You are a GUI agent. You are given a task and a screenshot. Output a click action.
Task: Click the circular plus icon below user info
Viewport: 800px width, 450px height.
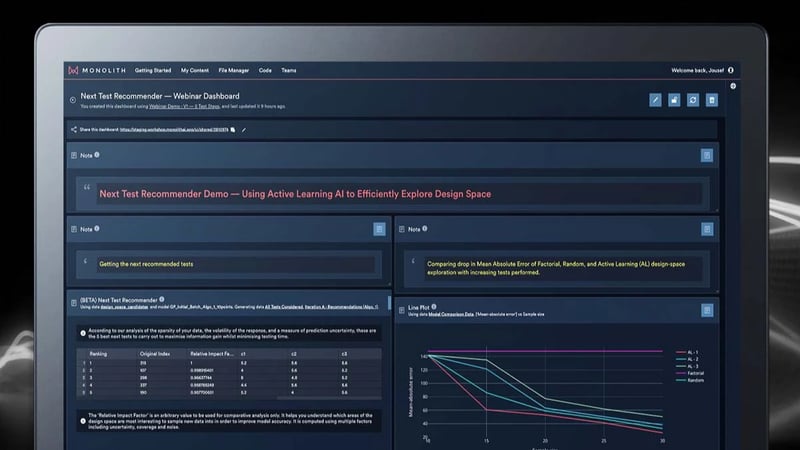click(733, 86)
